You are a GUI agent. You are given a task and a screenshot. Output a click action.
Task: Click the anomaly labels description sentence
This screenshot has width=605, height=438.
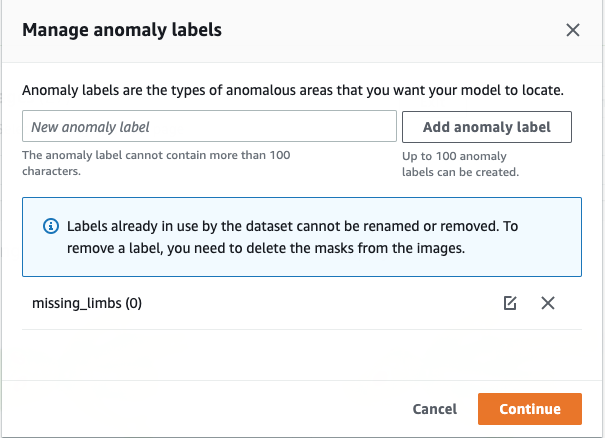(293, 90)
